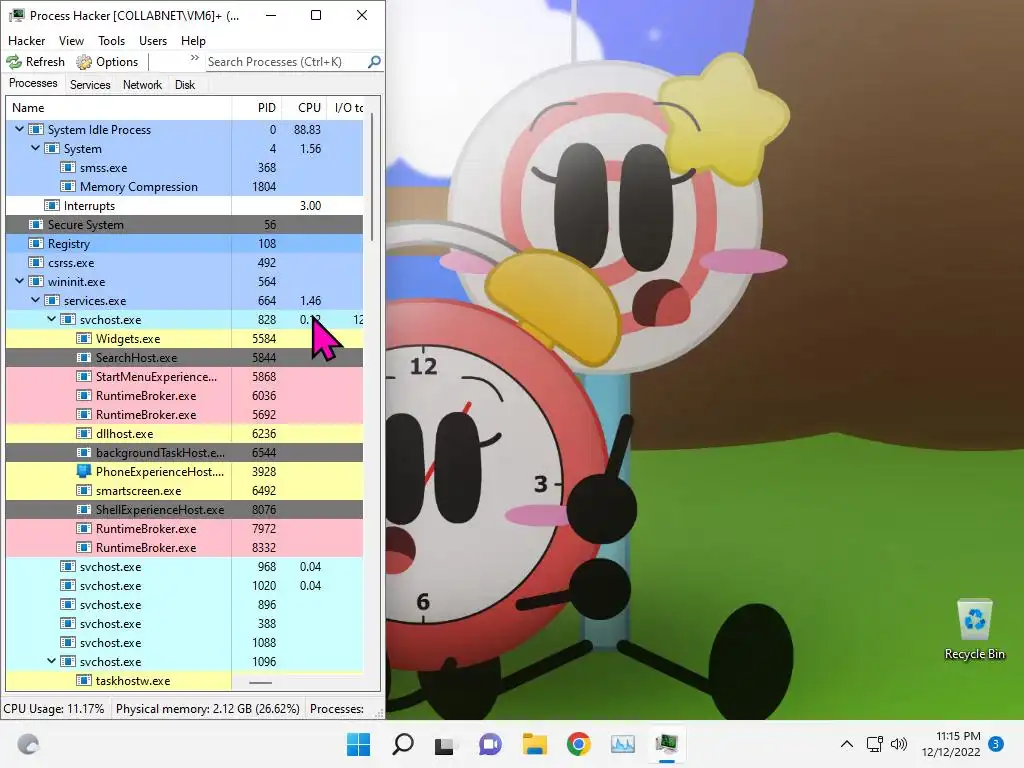
Task: Click the Widgets.exe process icon
Action: click(x=84, y=338)
